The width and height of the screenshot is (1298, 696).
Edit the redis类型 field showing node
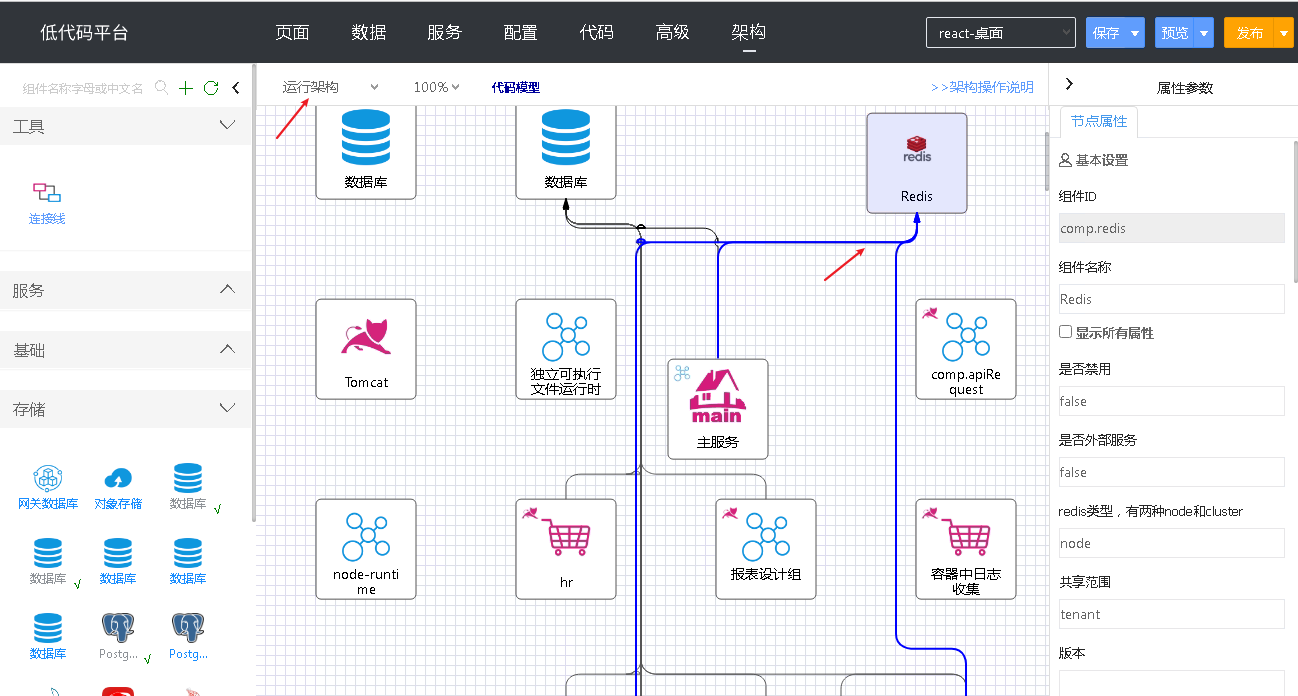[1172, 543]
